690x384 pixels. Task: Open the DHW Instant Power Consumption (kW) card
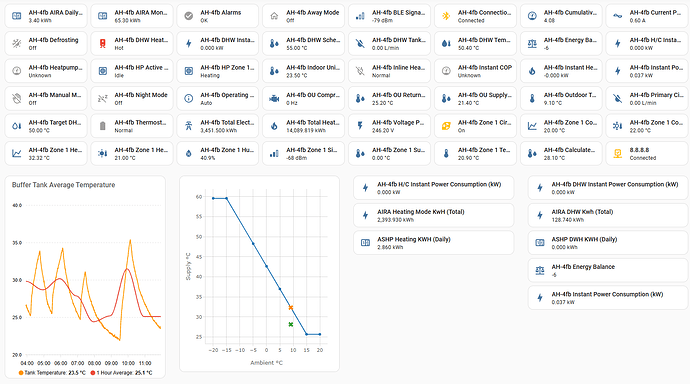pyautogui.click(x=608, y=188)
